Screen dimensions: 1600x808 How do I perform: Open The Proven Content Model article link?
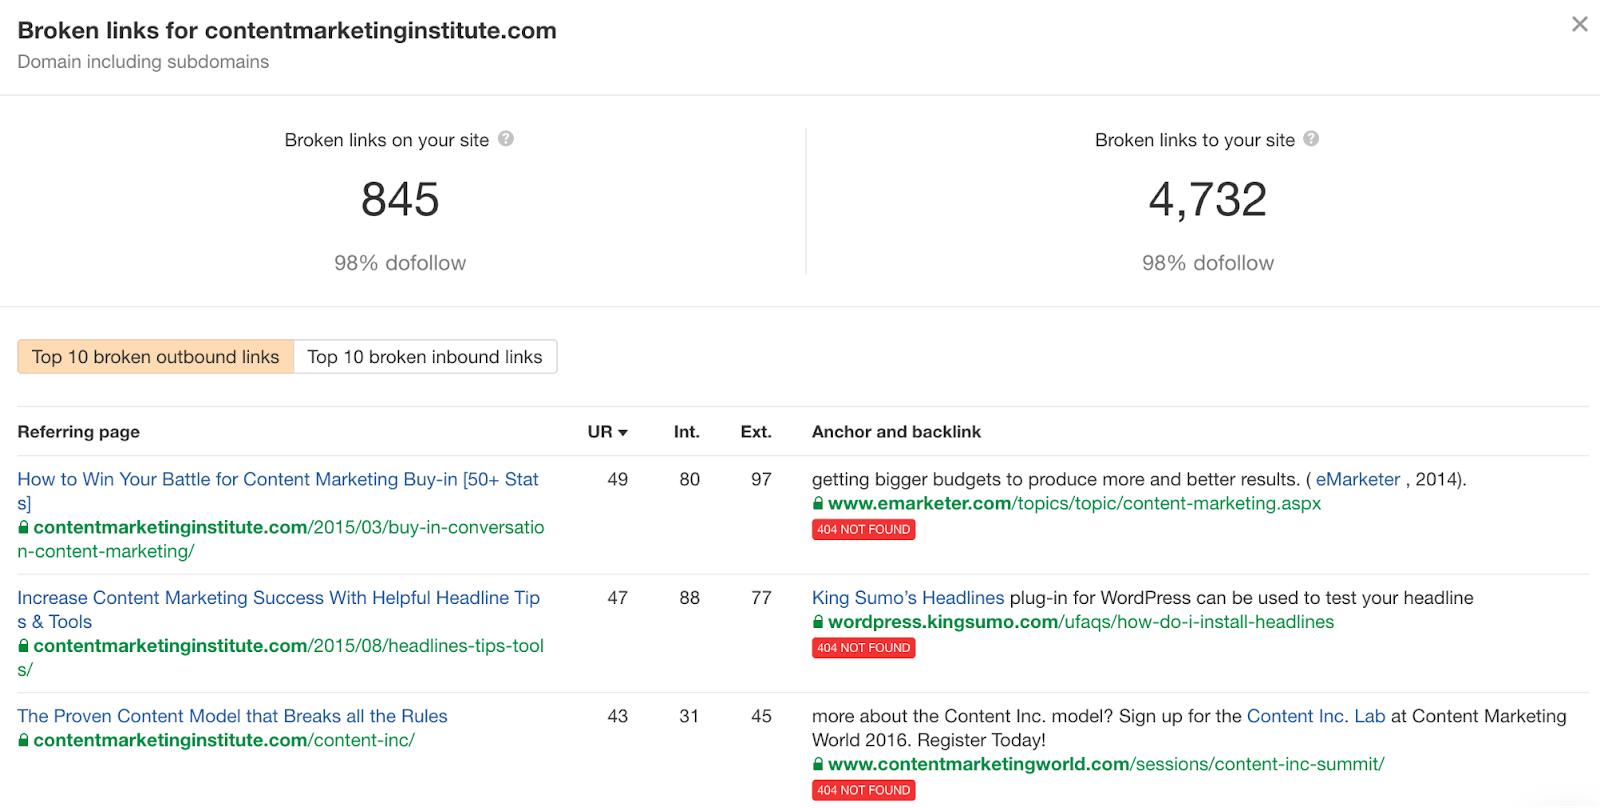(x=232, y=716)
